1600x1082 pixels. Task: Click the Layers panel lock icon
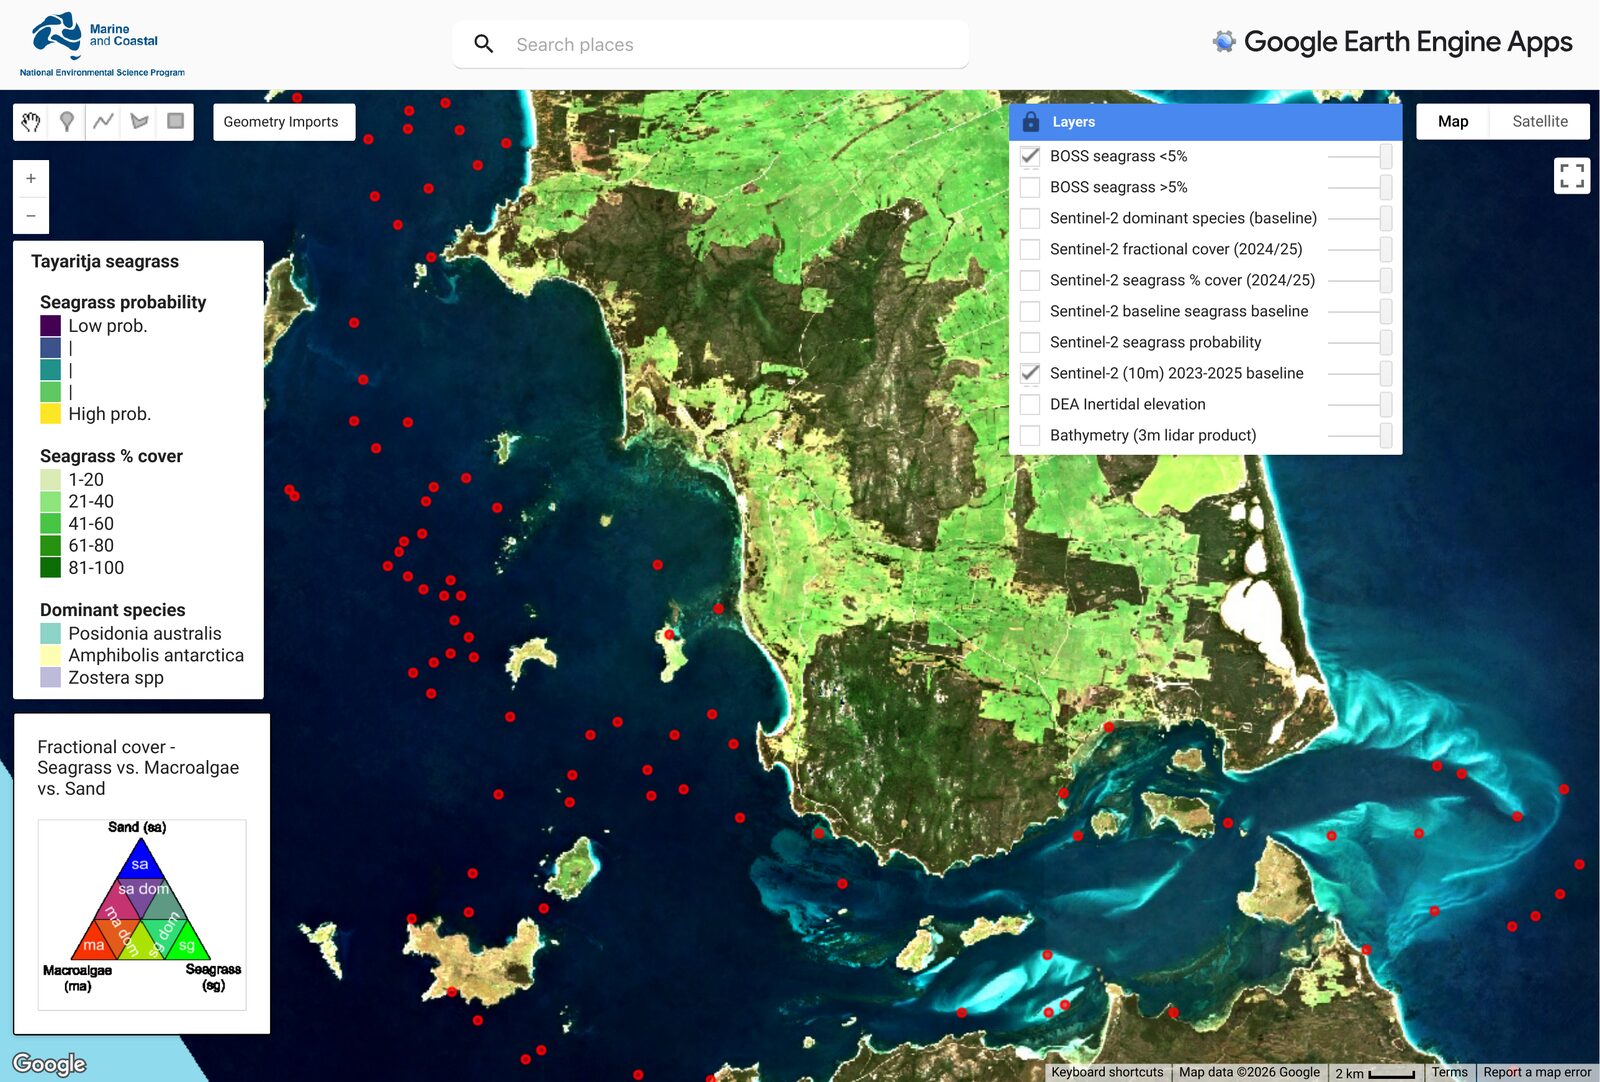[x=1031, y=122]
